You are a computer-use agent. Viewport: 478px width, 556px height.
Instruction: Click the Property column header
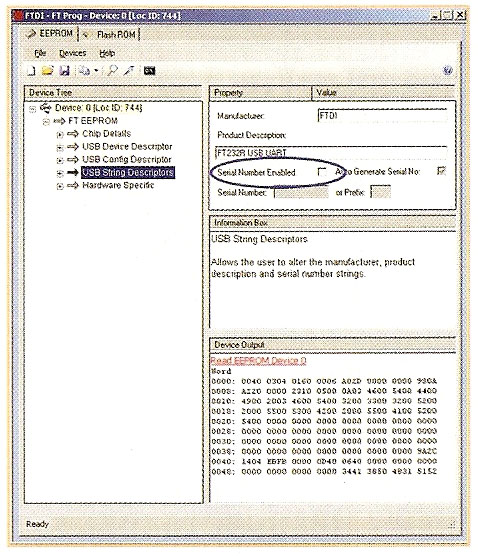pyautogui.click(x=260, y=93)
